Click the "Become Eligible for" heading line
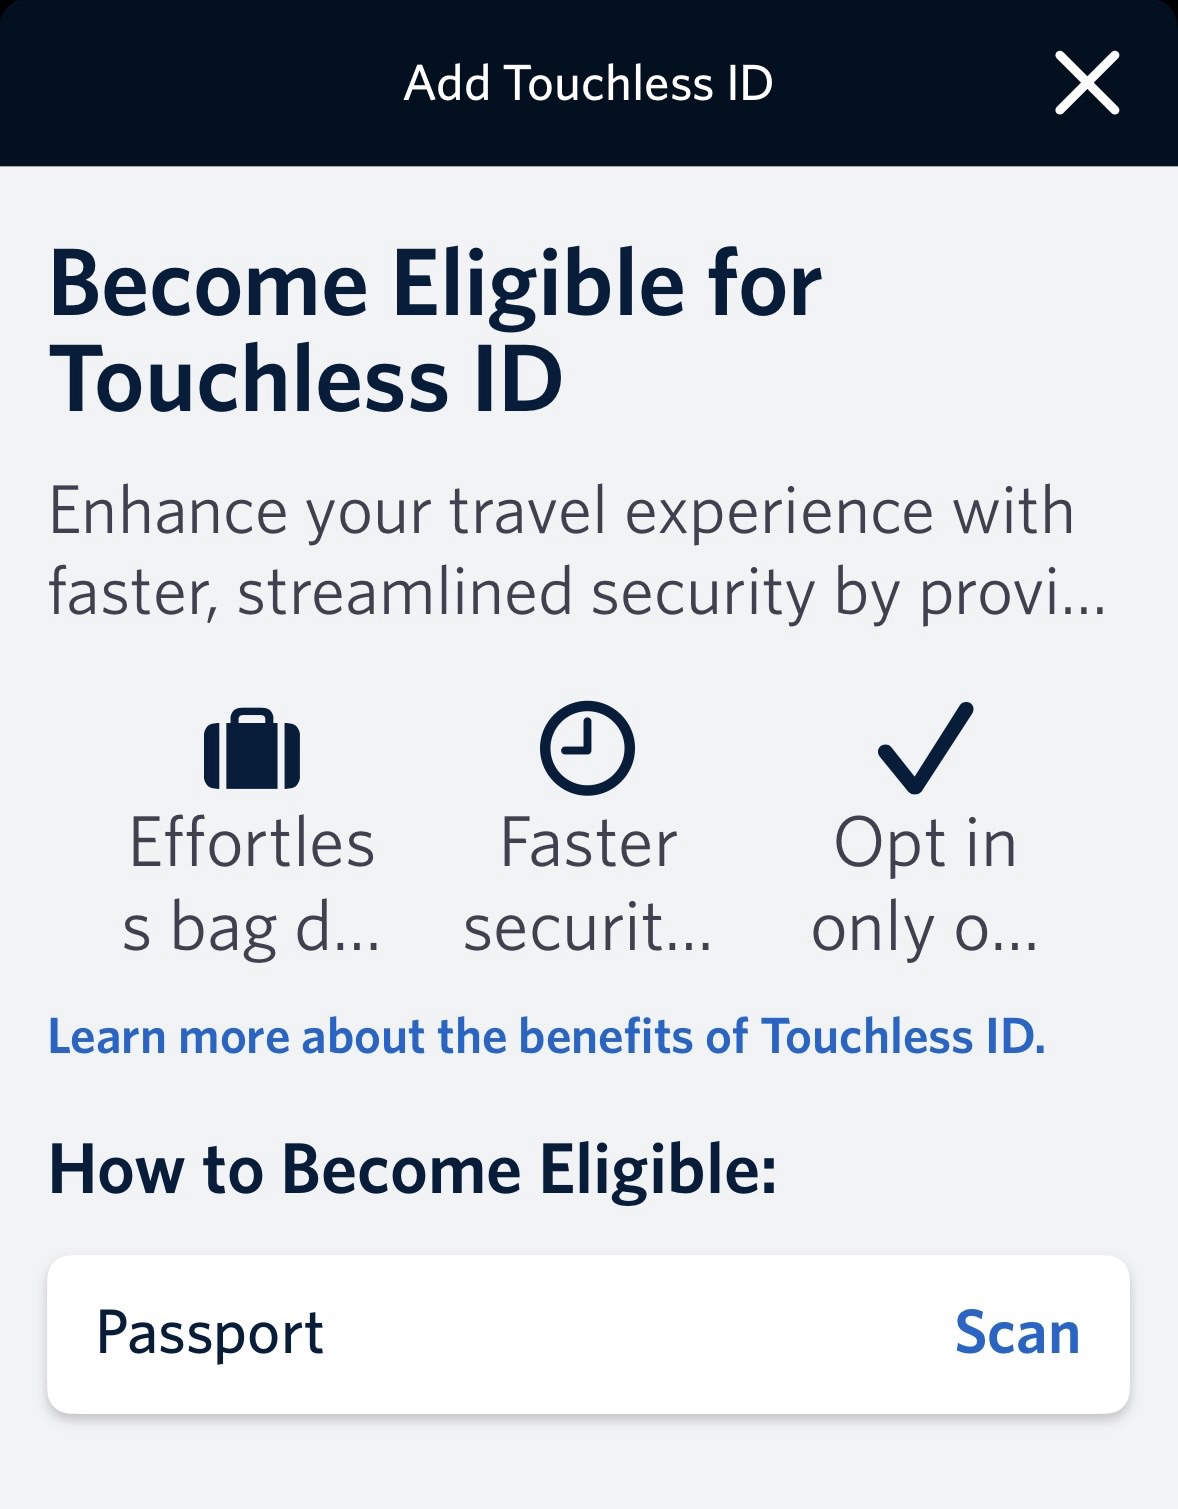 click(x=435, y=286)
